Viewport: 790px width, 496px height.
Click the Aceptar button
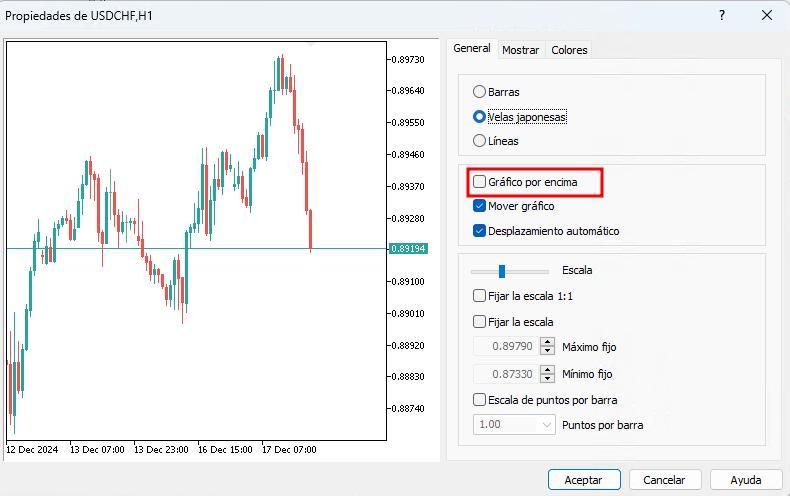pos(584,480)
